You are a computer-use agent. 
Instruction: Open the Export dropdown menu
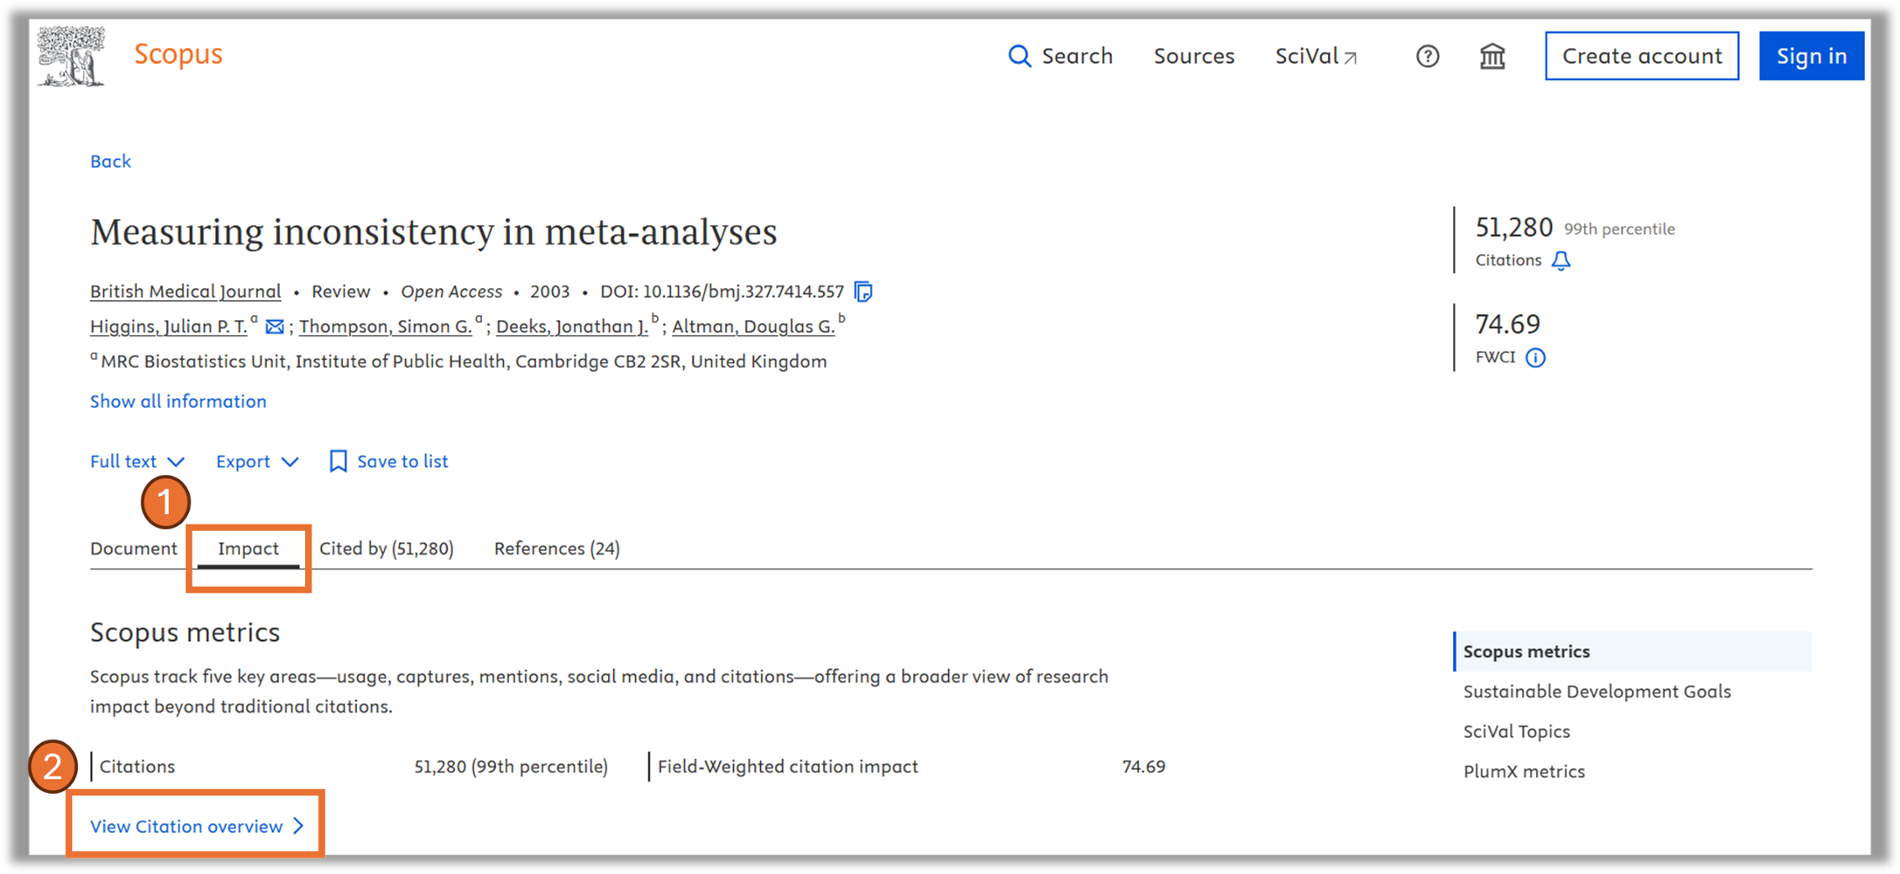click(x=257, y=461)
